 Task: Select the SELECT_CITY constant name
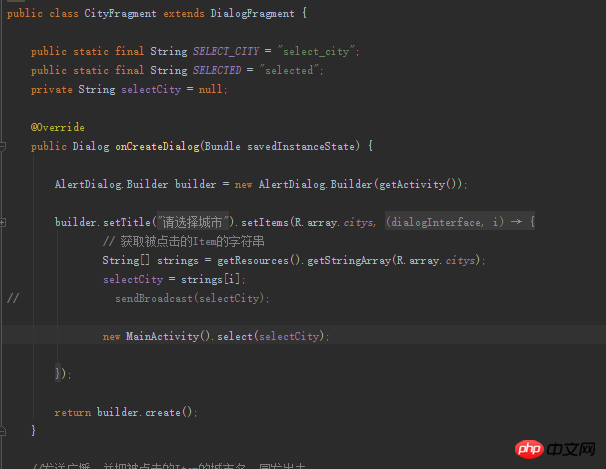pos(226,51)
